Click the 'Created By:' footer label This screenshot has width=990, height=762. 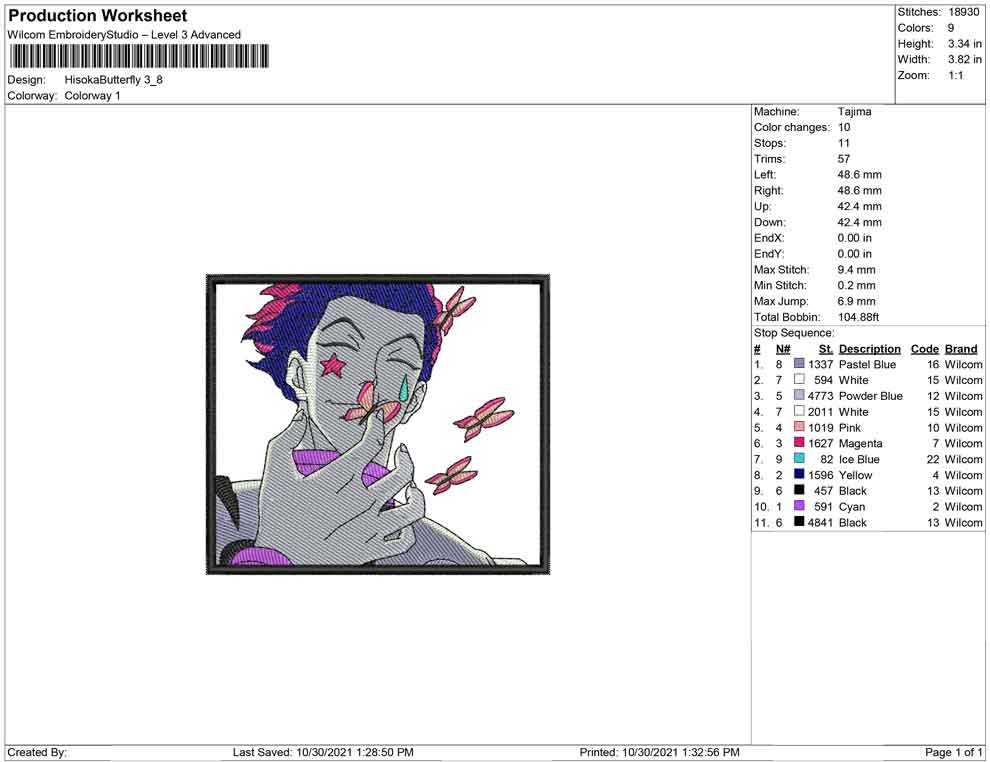[x=37, y=752]
